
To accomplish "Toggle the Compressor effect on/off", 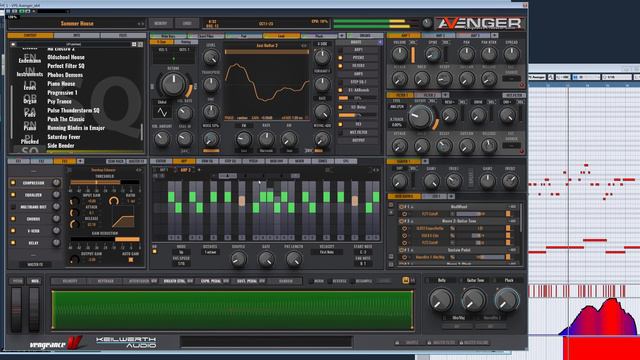I will click(x=13, y=183).
